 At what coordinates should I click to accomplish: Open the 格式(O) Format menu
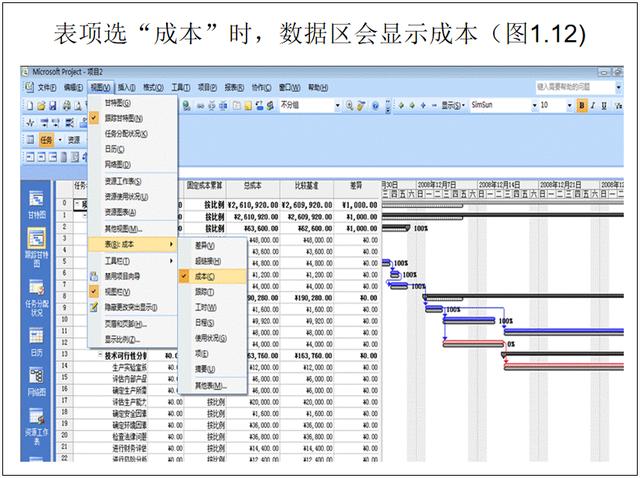click(x=153, y=87)
